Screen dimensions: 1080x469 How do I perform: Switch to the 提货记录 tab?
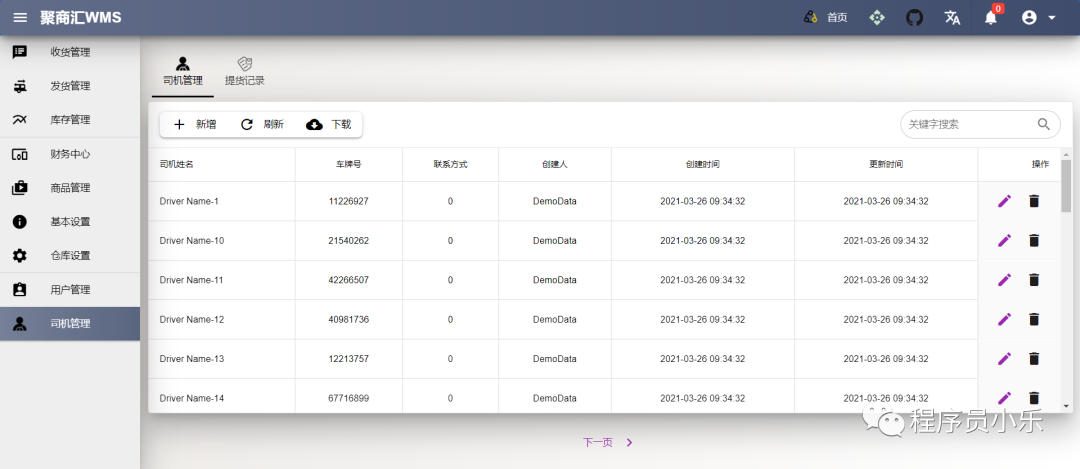(x=244, y=72)
